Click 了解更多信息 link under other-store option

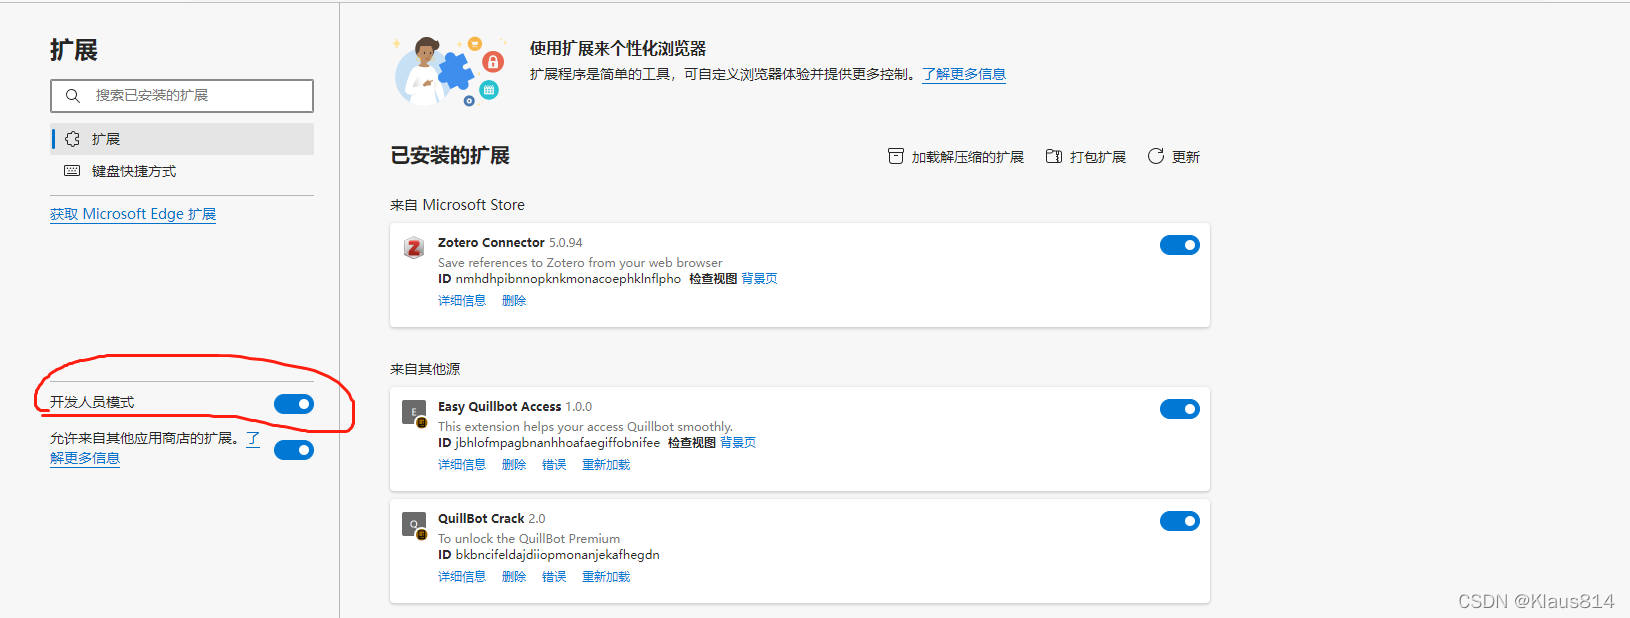point(85,458)
